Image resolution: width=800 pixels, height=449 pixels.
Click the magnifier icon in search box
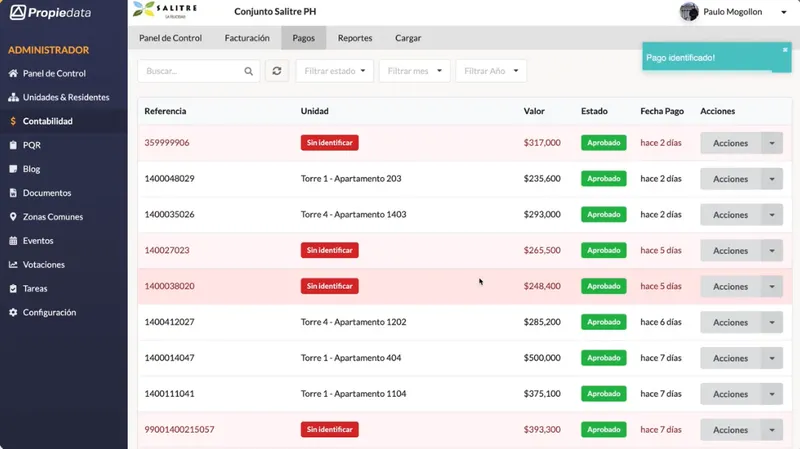pos(248,71)
